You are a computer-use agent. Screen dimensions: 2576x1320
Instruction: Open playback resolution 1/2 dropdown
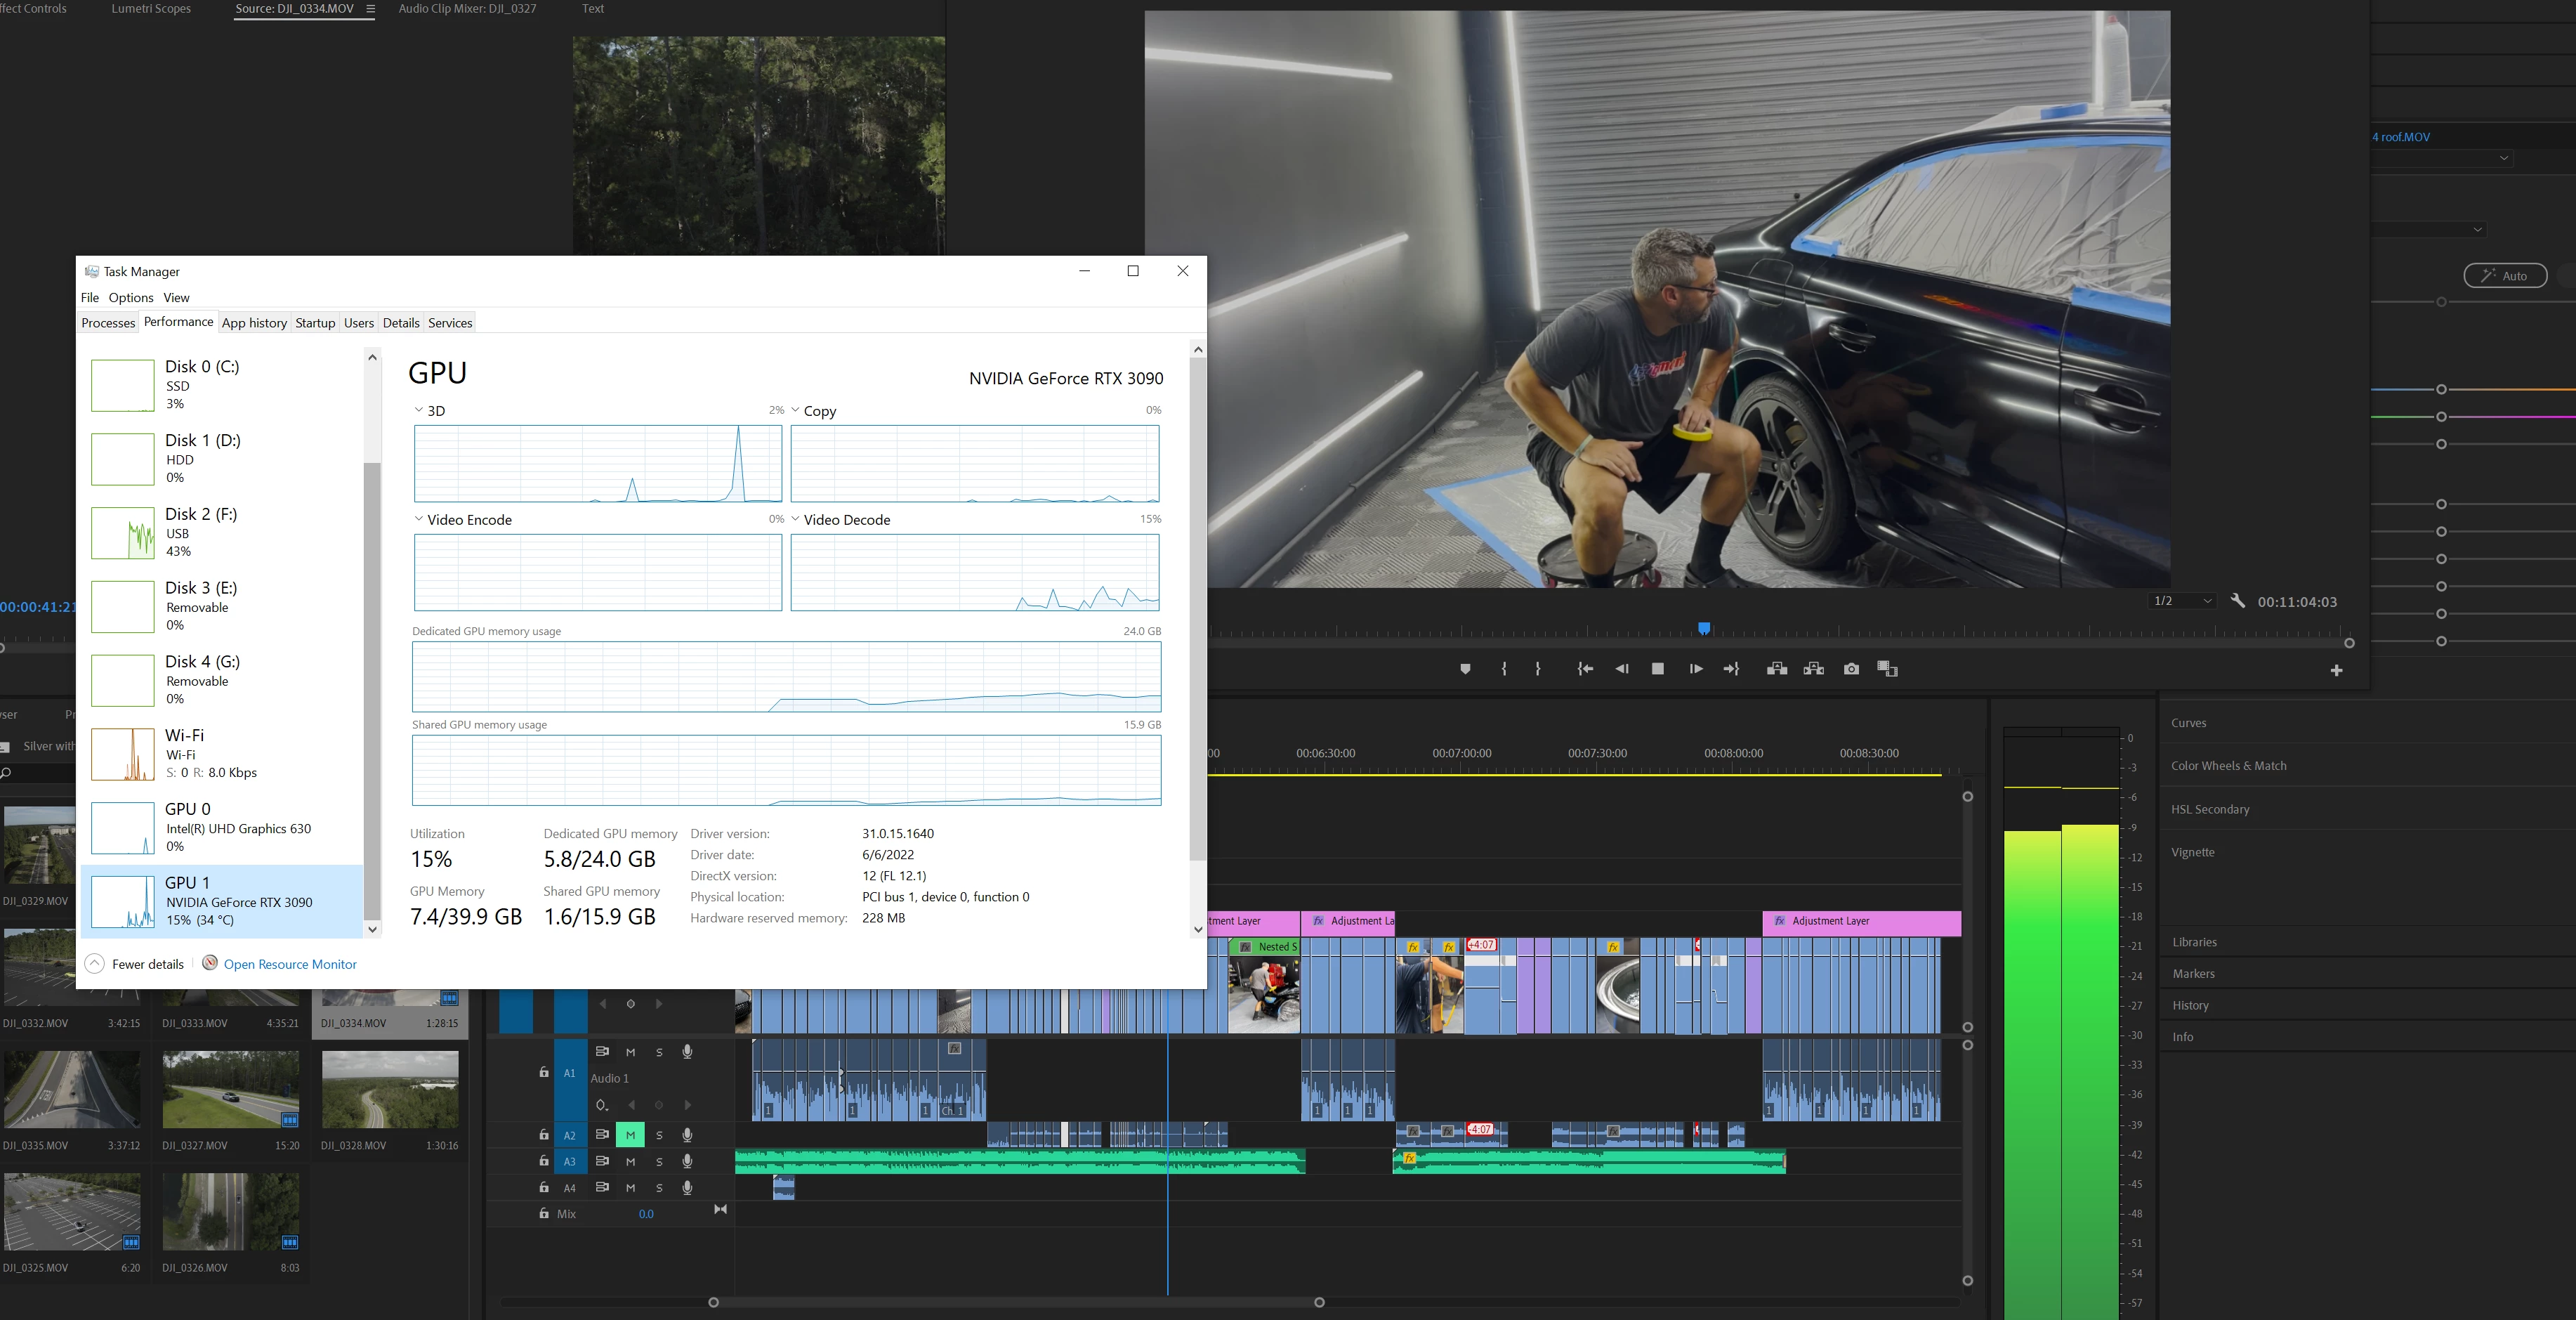[x=2182, y=601]
